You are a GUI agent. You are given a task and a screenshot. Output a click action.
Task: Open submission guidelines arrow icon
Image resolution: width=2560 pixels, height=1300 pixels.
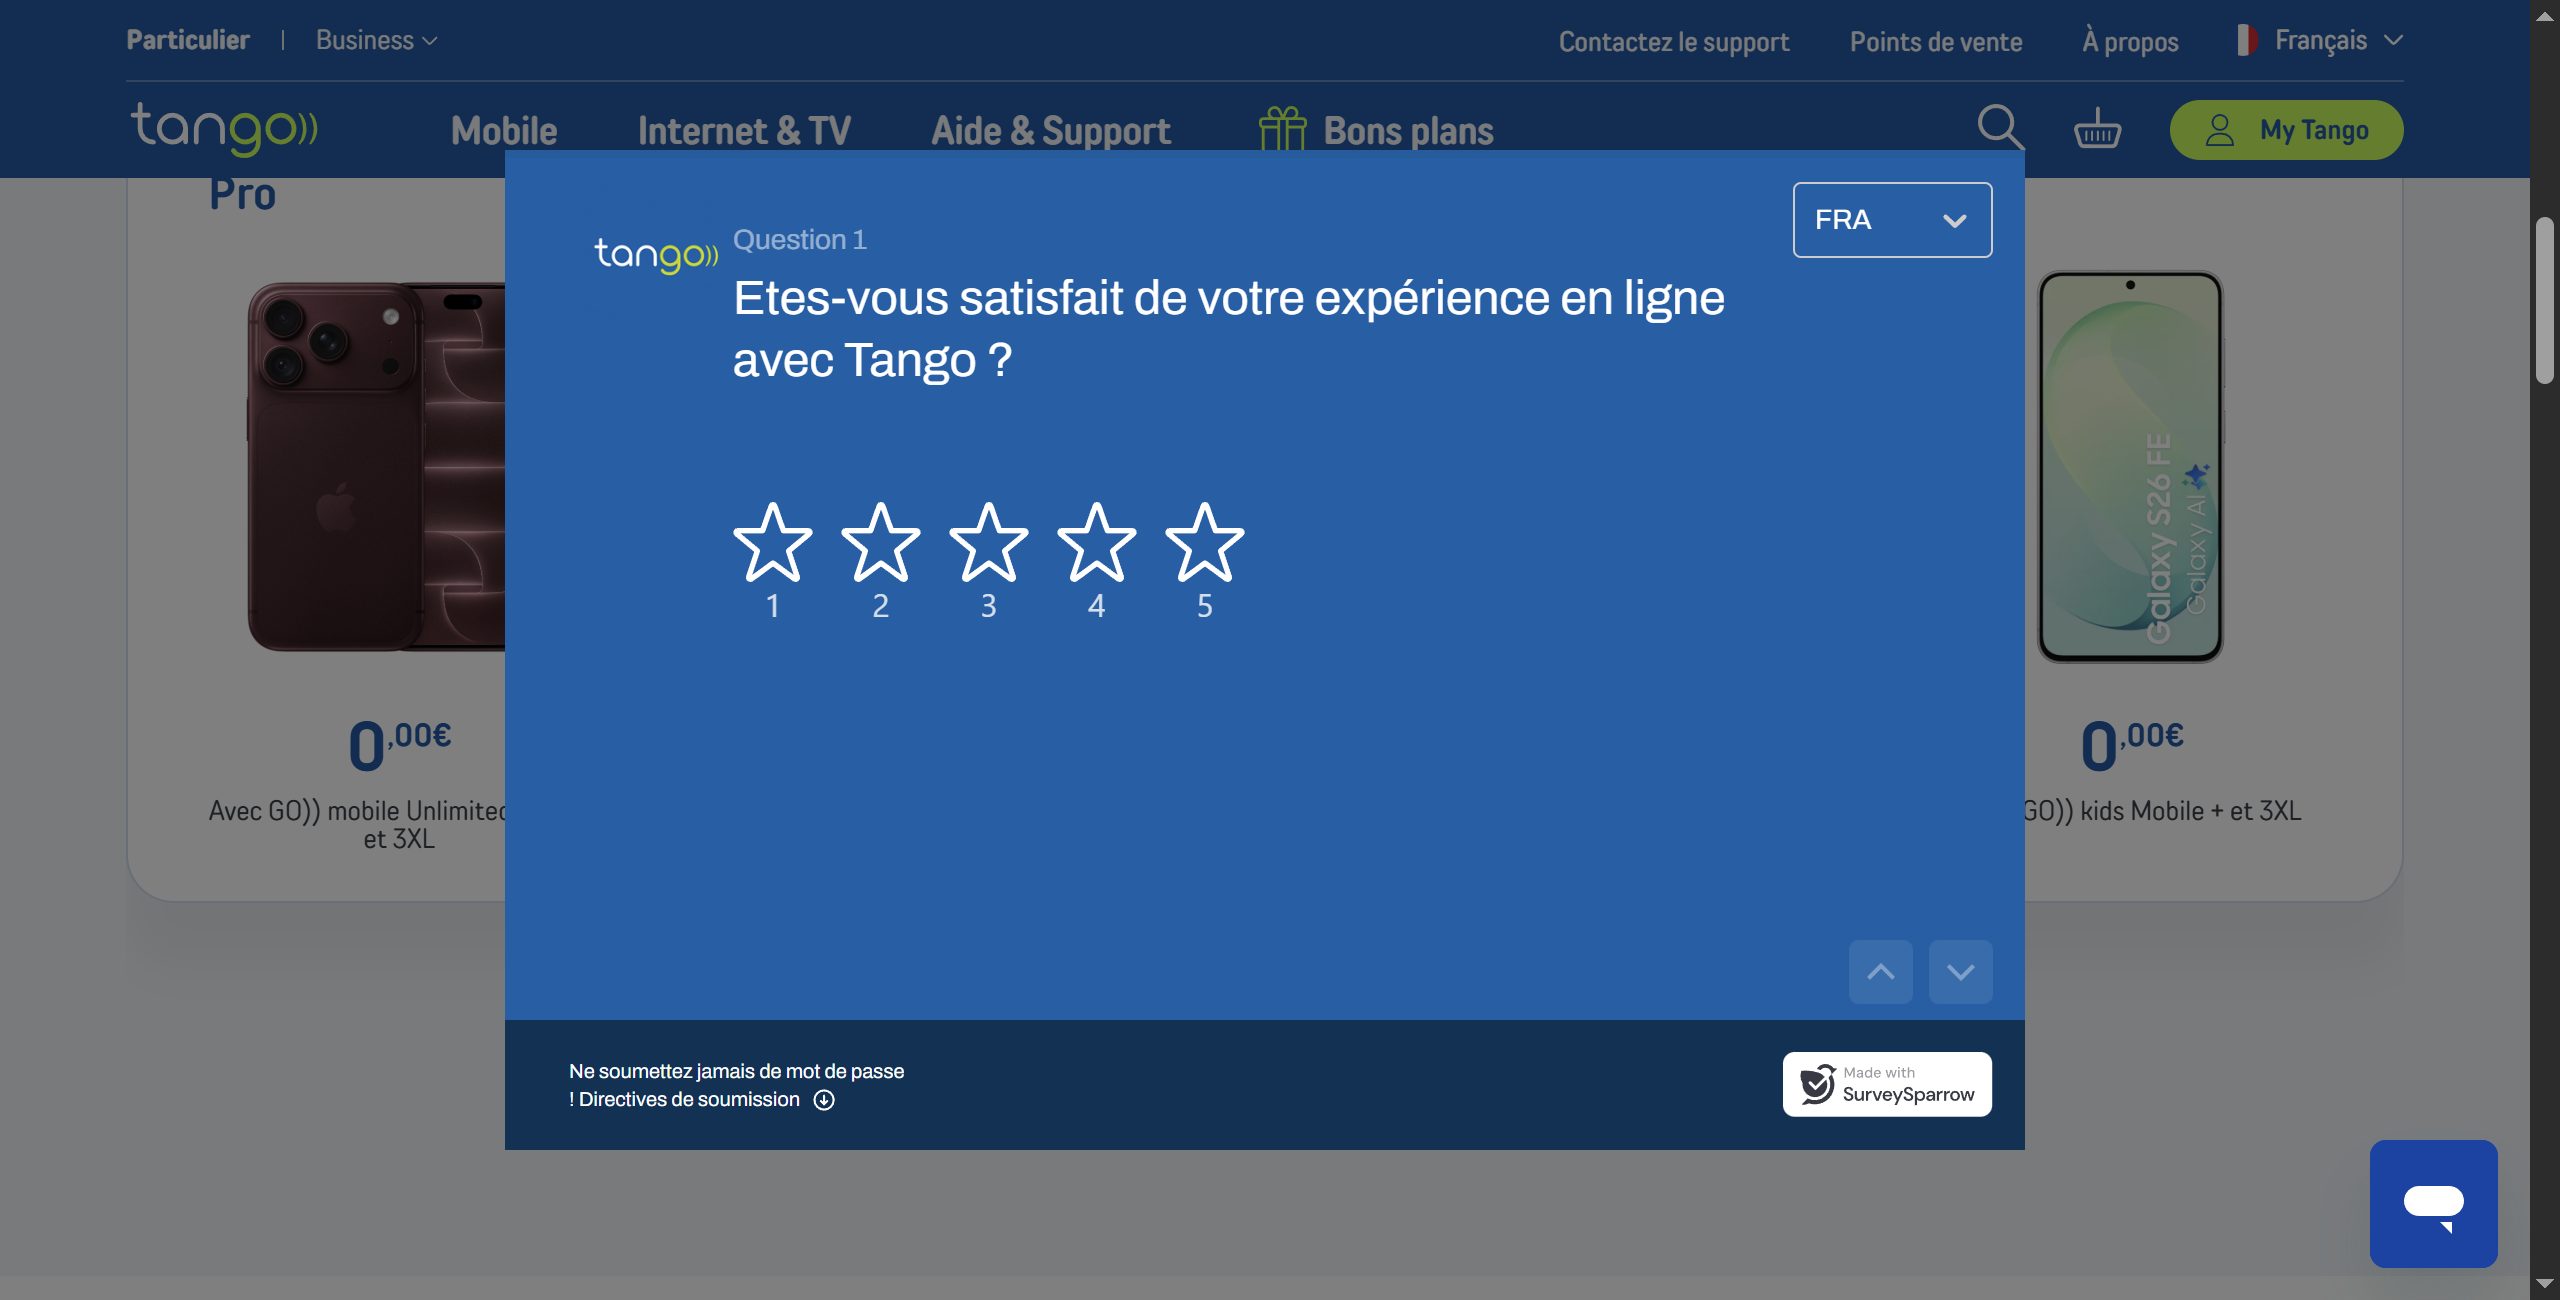click(824, 1100)
